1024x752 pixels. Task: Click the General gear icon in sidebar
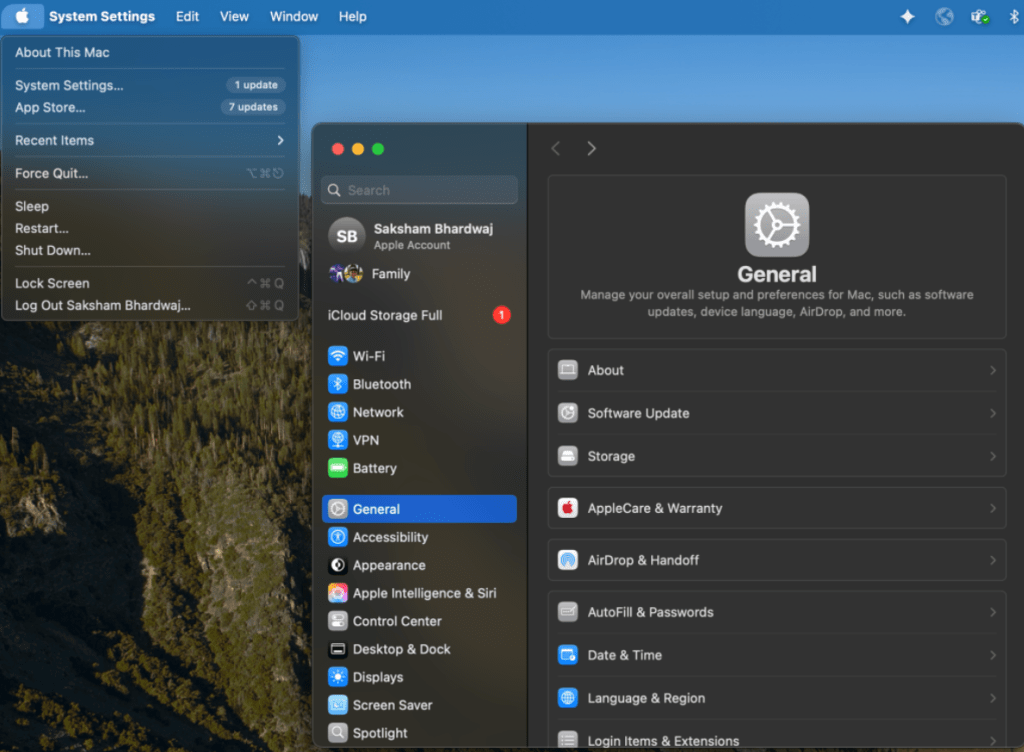[338, 509]
